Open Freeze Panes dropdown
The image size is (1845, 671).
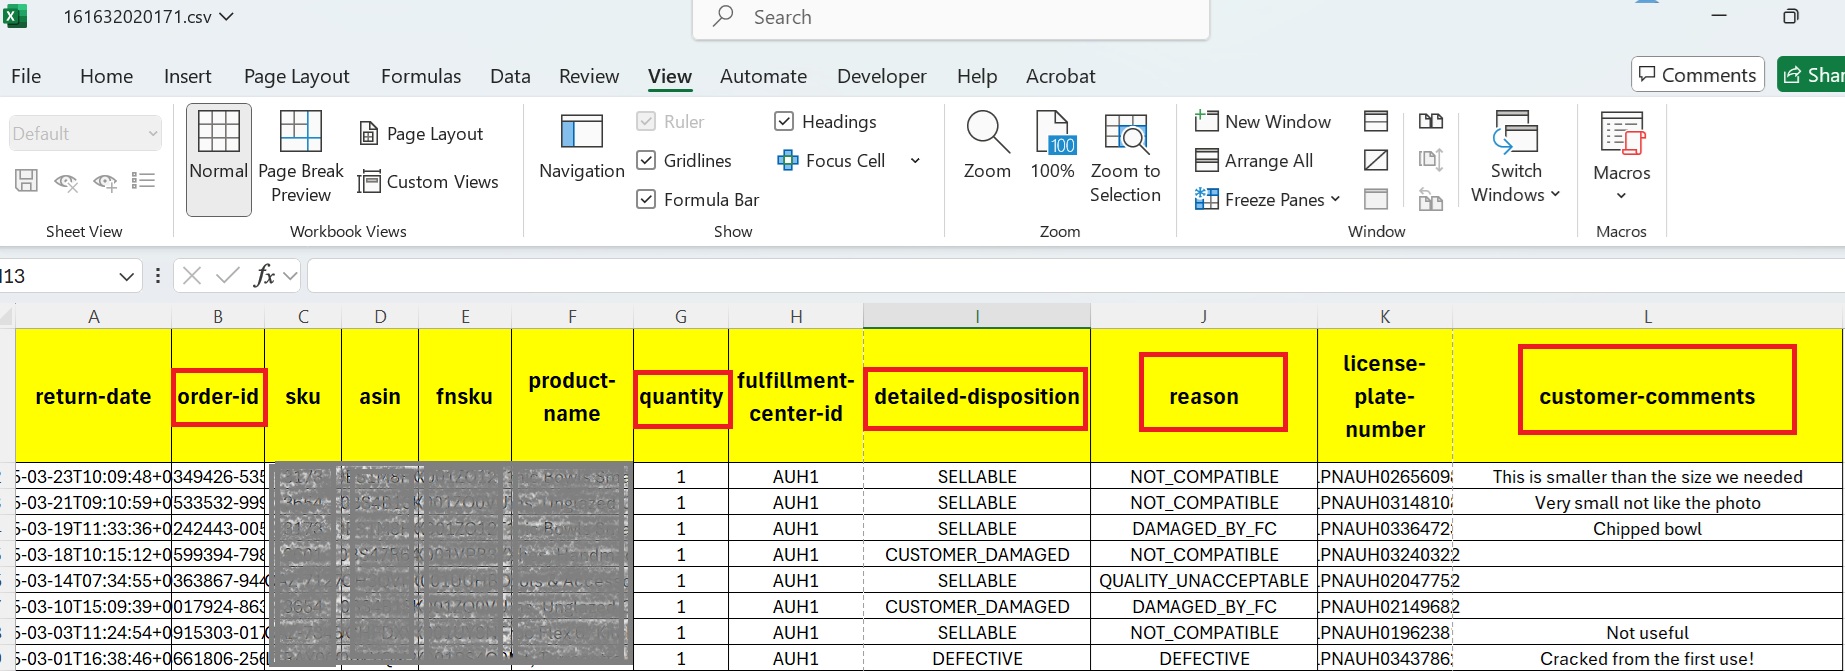point(1267,199)
